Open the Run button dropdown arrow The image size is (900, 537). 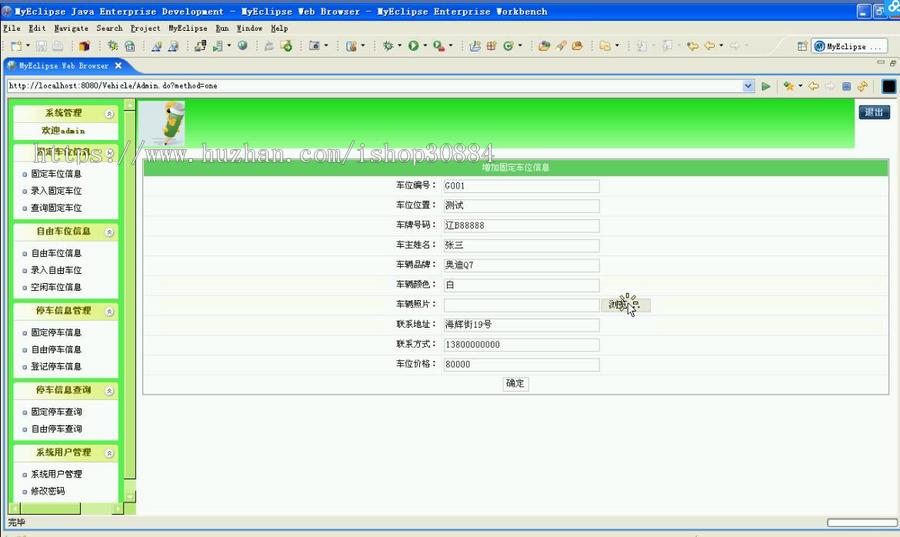[x=425, y=46]
